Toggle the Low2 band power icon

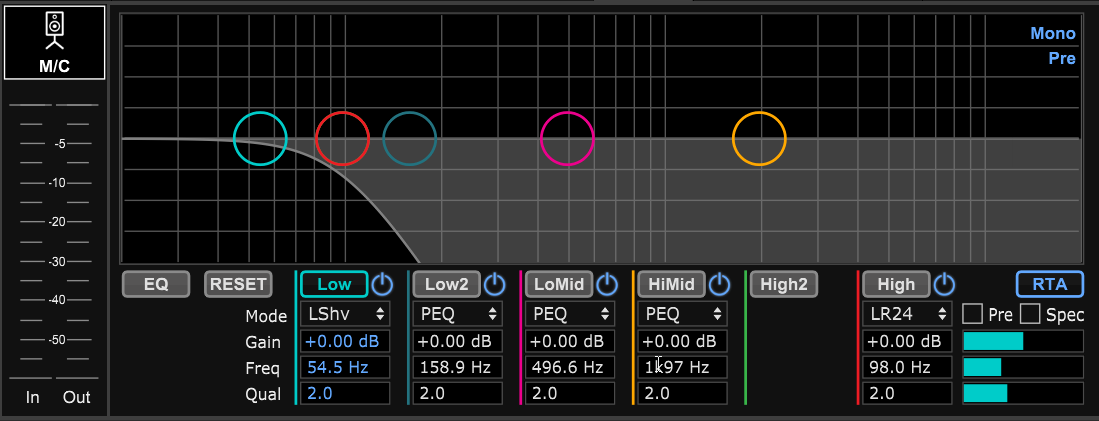495,284
